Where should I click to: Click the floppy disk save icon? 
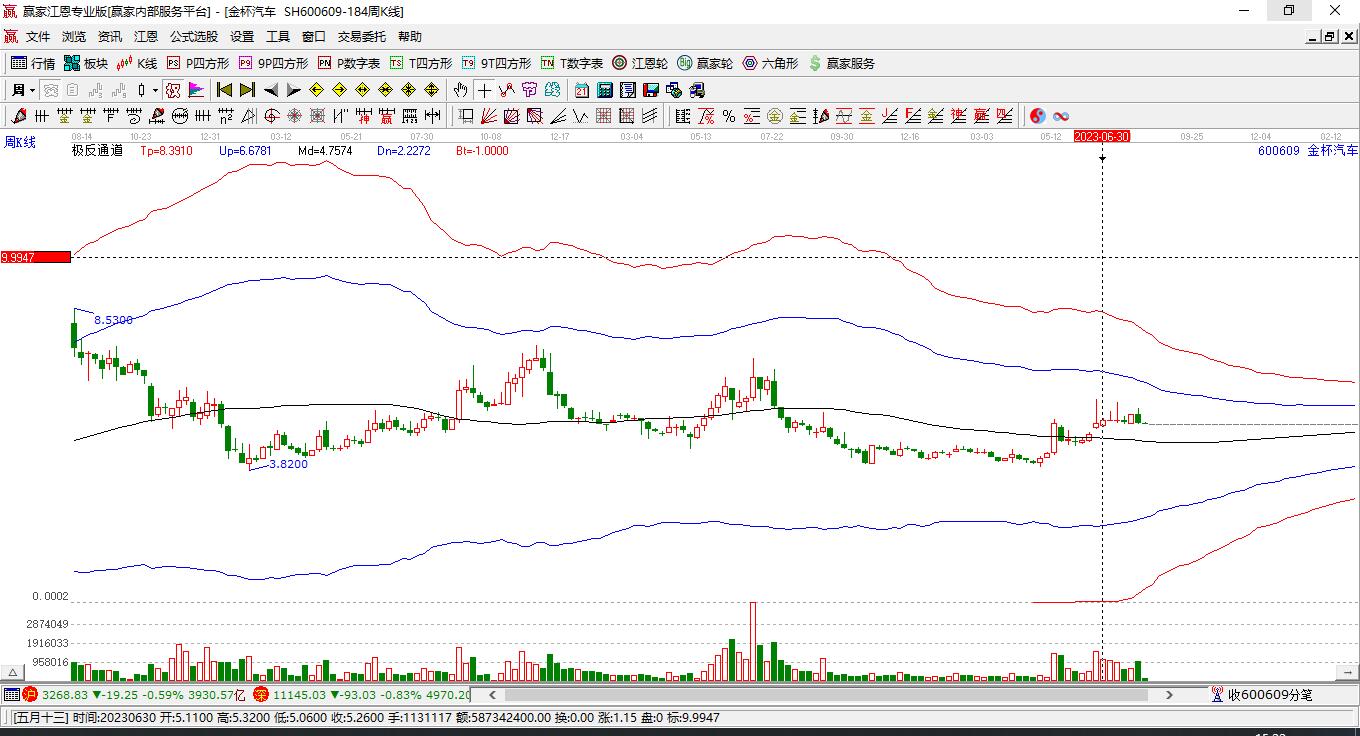[651, 90]
